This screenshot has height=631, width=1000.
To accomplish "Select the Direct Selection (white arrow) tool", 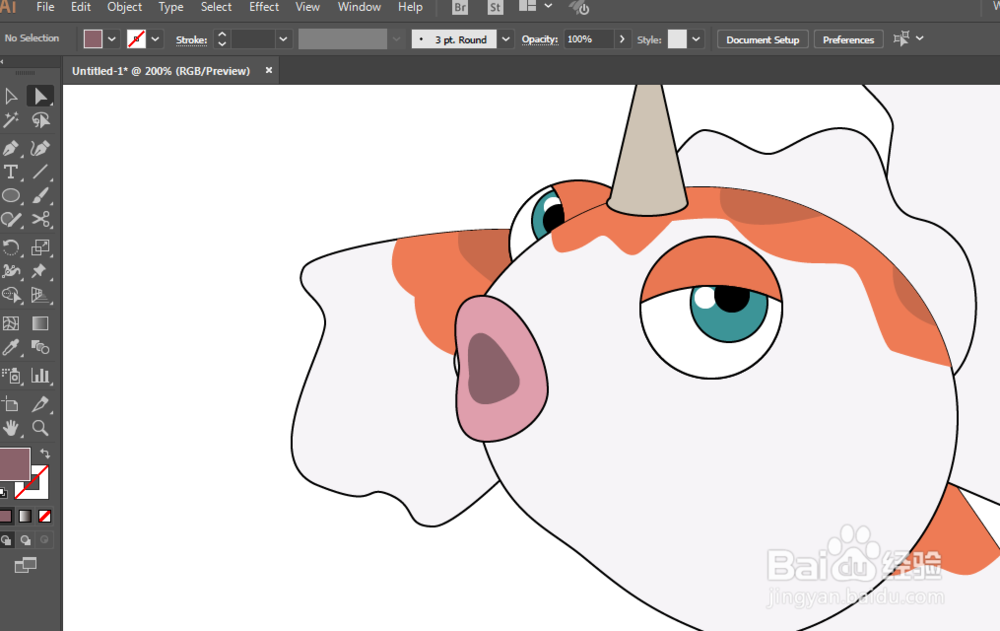I will [x=11, y=96].
